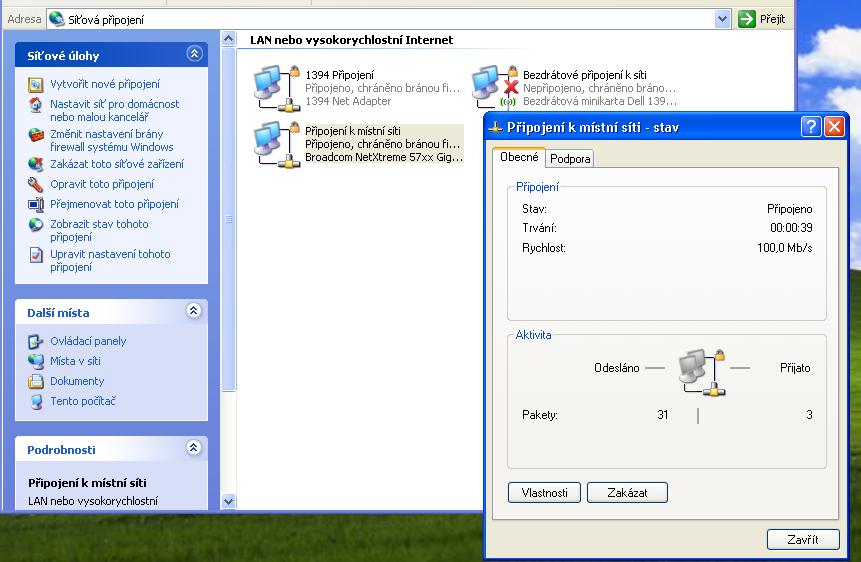Click the green Přejít arrow icon
861x562 pixels.
point(747,19)
